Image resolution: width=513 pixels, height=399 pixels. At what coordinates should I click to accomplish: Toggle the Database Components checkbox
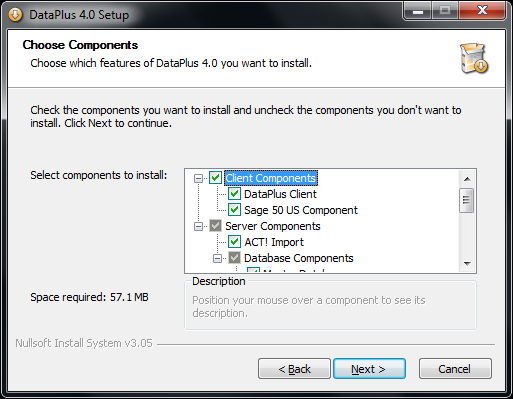(234, 258)
